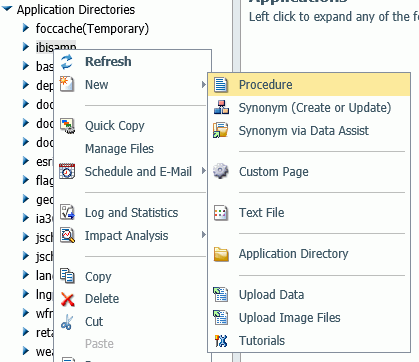This screenshot has width=419, height=362.
Task: Expand the foccache(Temporary) folder arrow
Action: click(x=26, y=28)
